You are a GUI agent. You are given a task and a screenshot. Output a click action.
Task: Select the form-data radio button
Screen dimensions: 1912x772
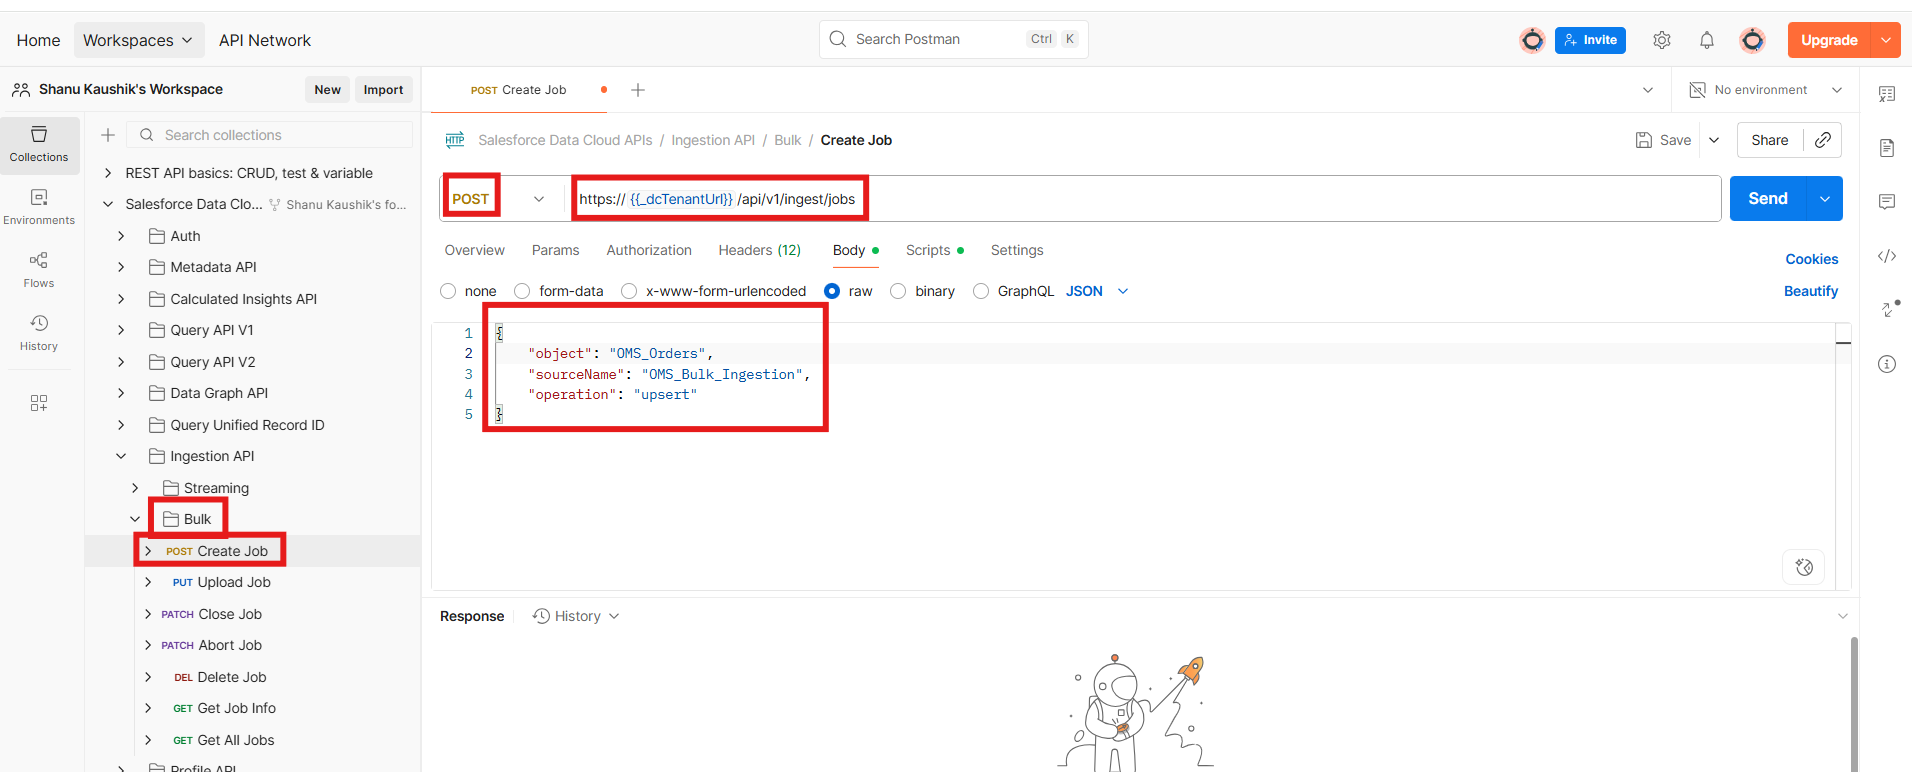522,291
